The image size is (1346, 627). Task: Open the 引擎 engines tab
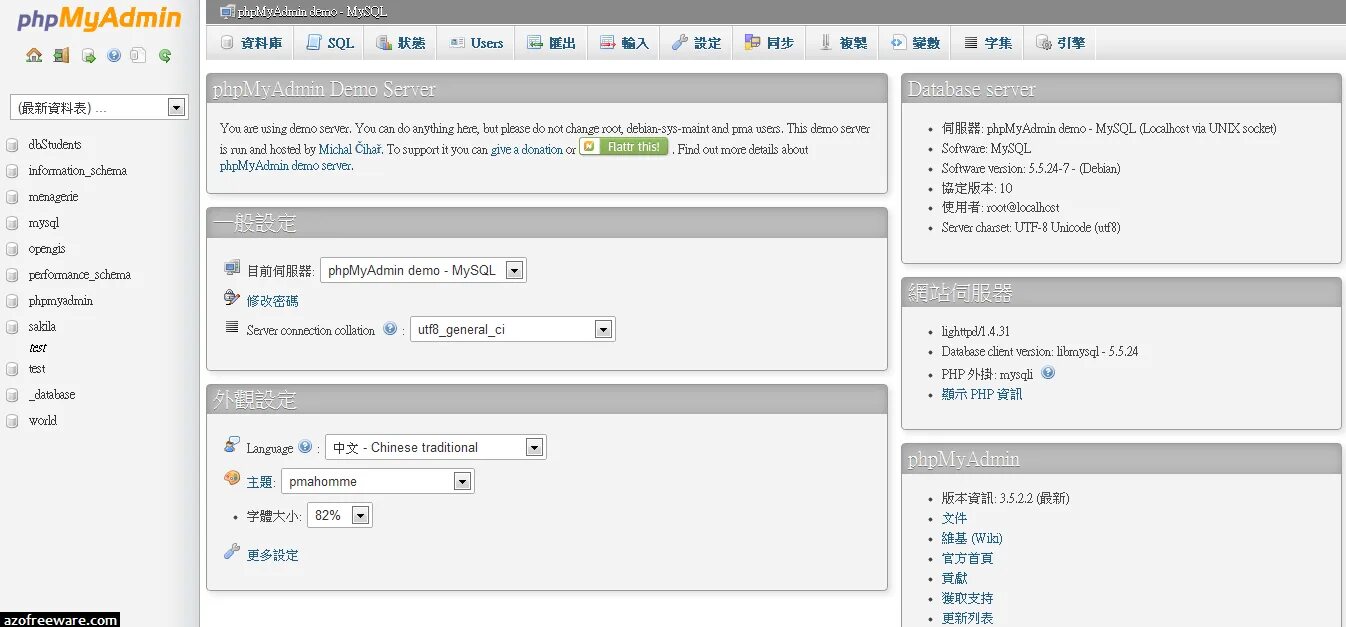pyautogui.click(x=1060, y=43)
